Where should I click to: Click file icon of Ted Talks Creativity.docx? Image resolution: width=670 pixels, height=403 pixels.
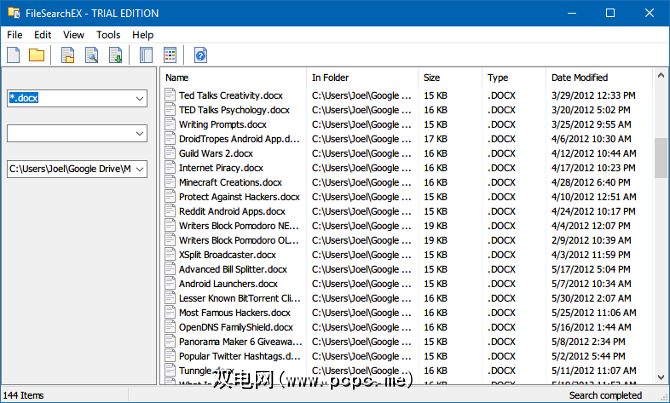[170, 95]
